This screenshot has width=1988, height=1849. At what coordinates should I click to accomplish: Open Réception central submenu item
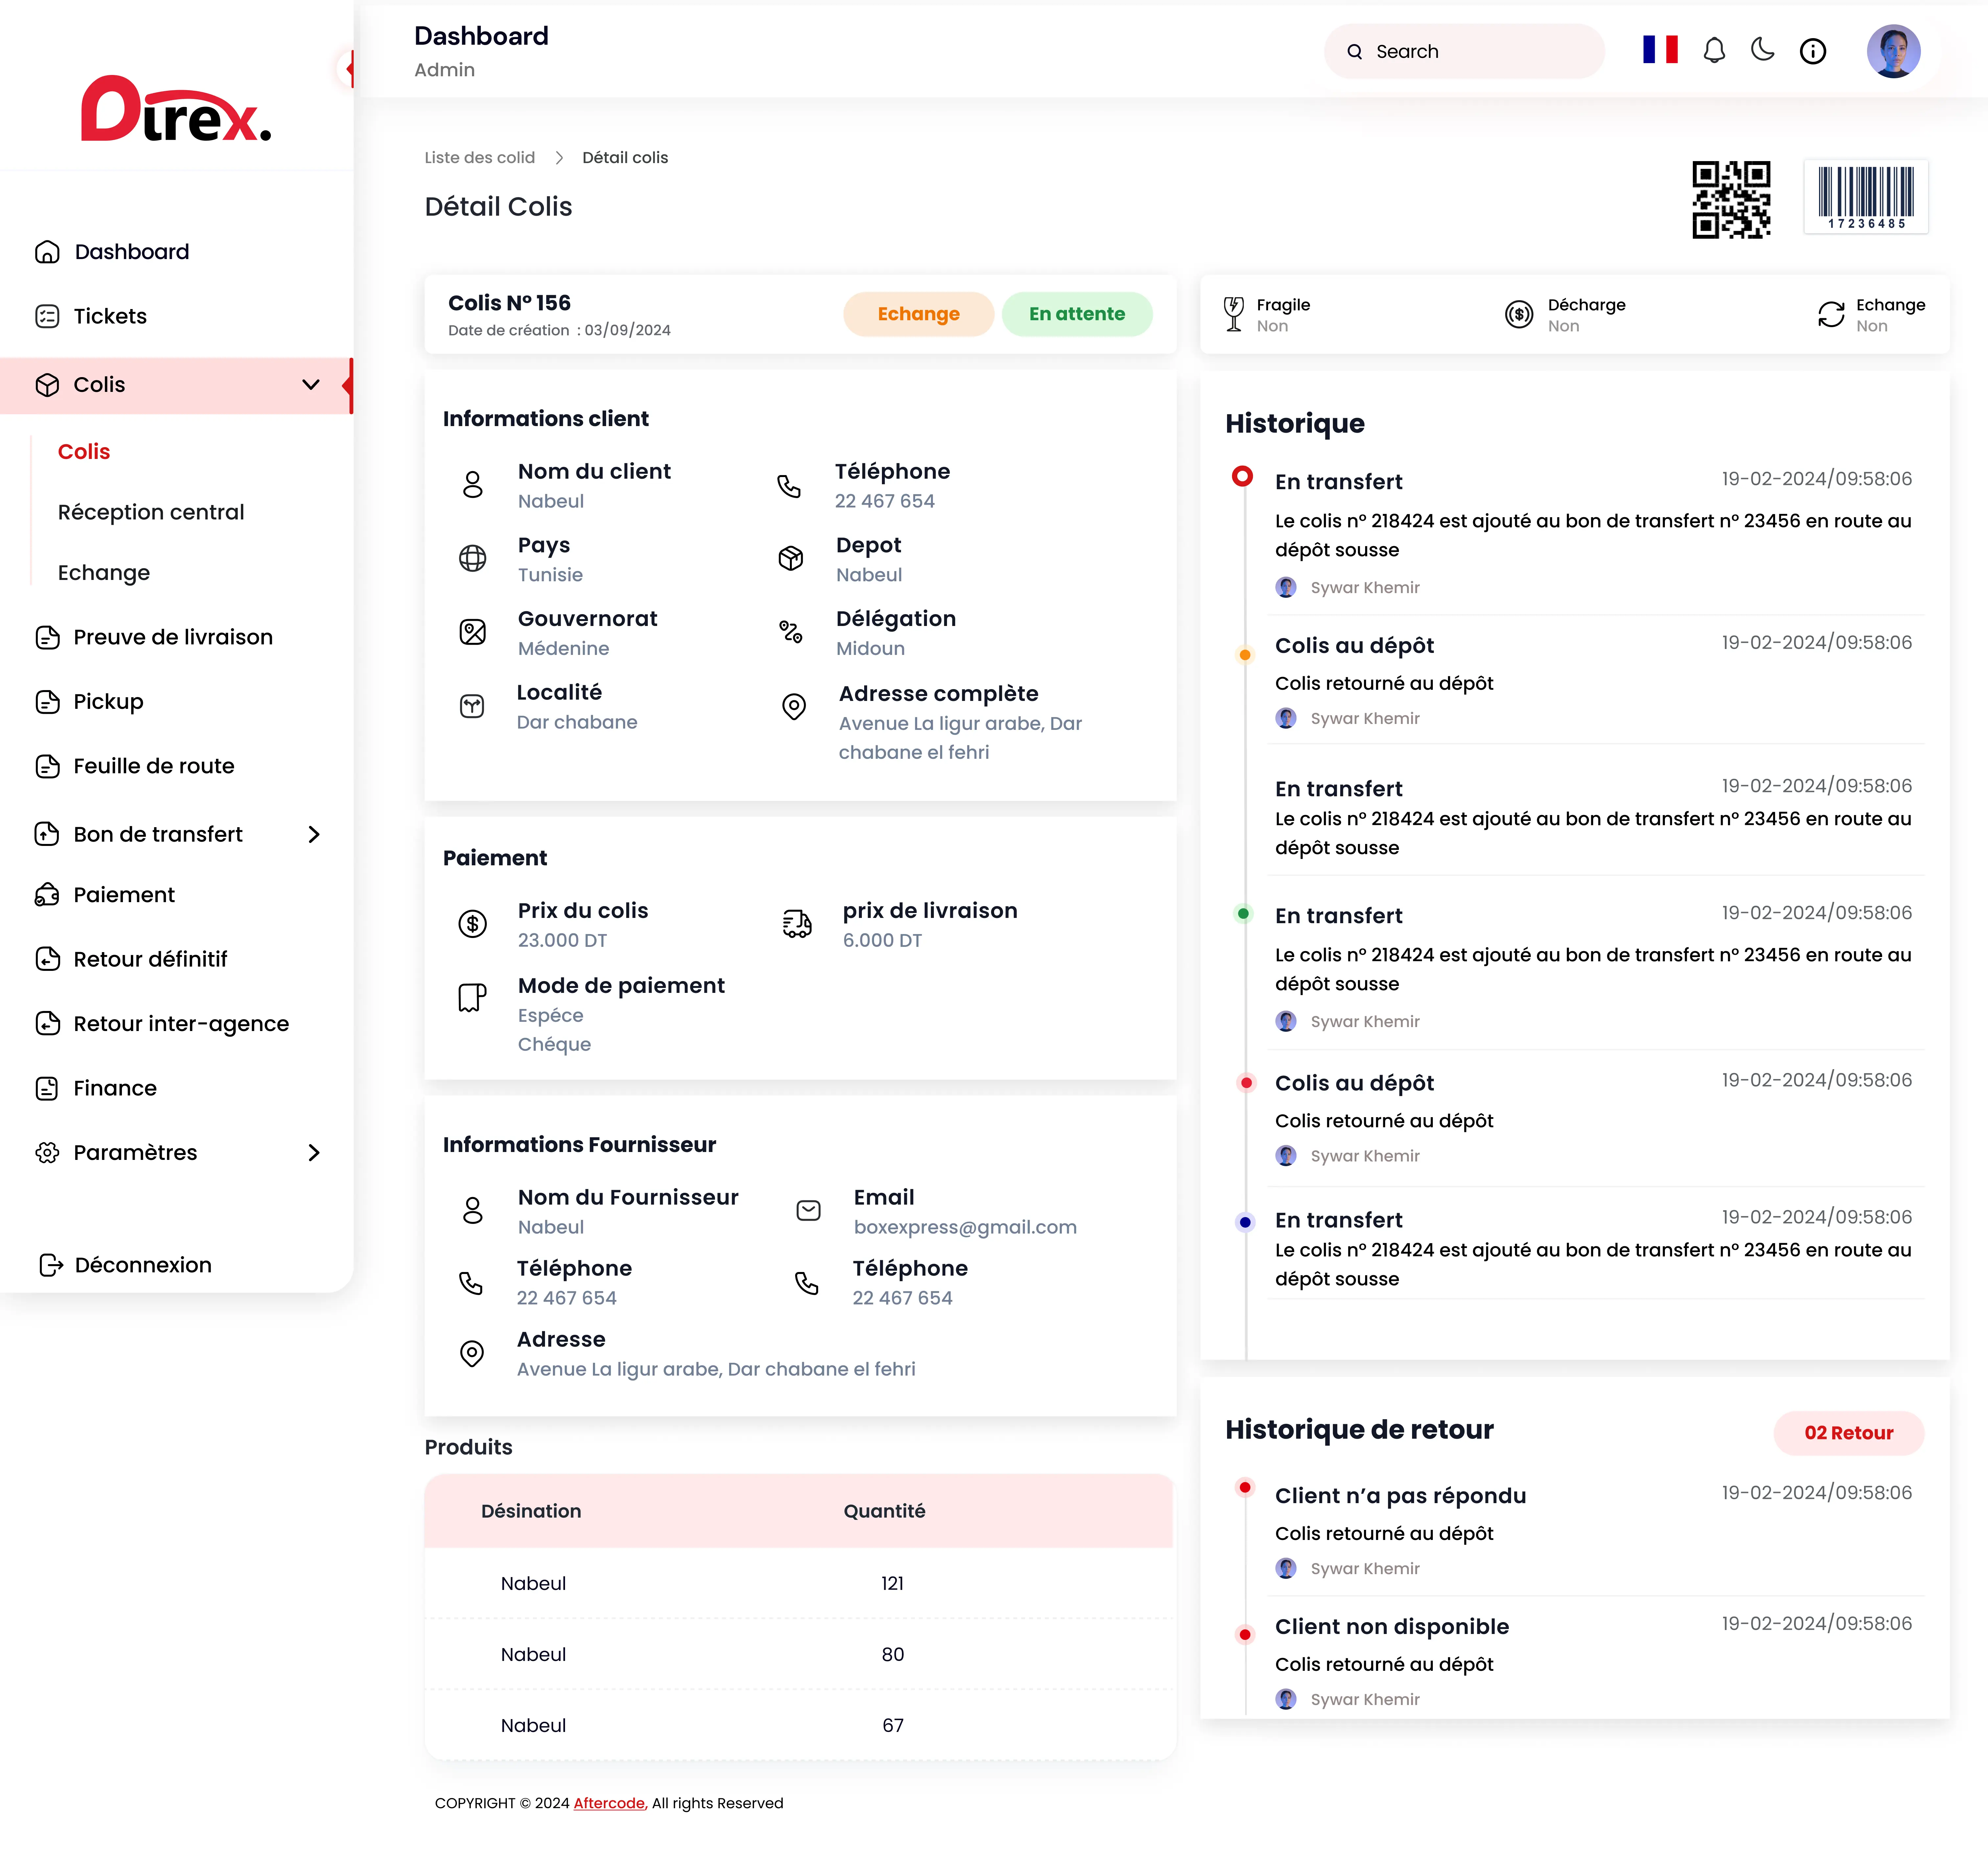tap(151, 512)
